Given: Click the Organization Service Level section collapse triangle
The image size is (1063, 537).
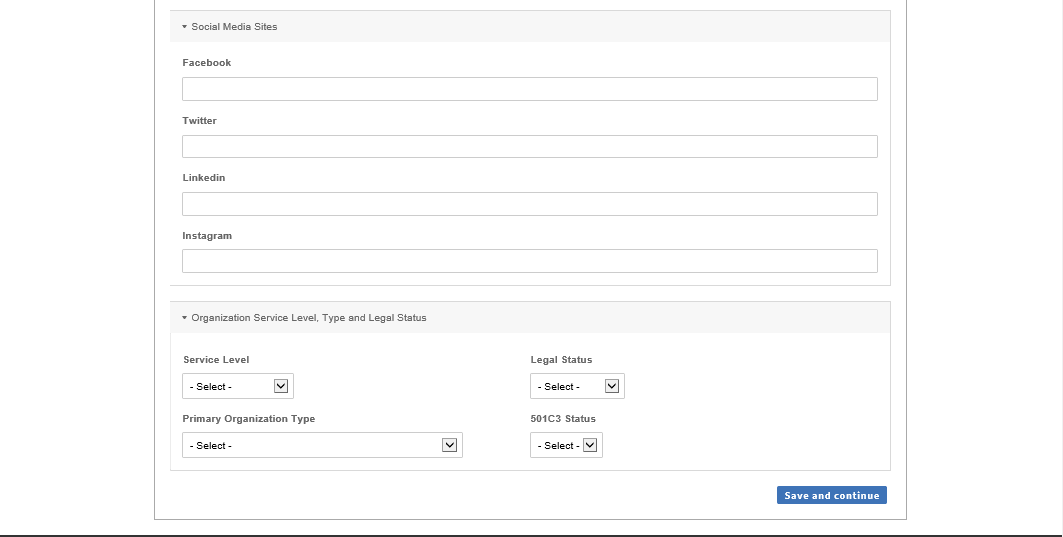Looking at the screenshot, I should [185, 318].
